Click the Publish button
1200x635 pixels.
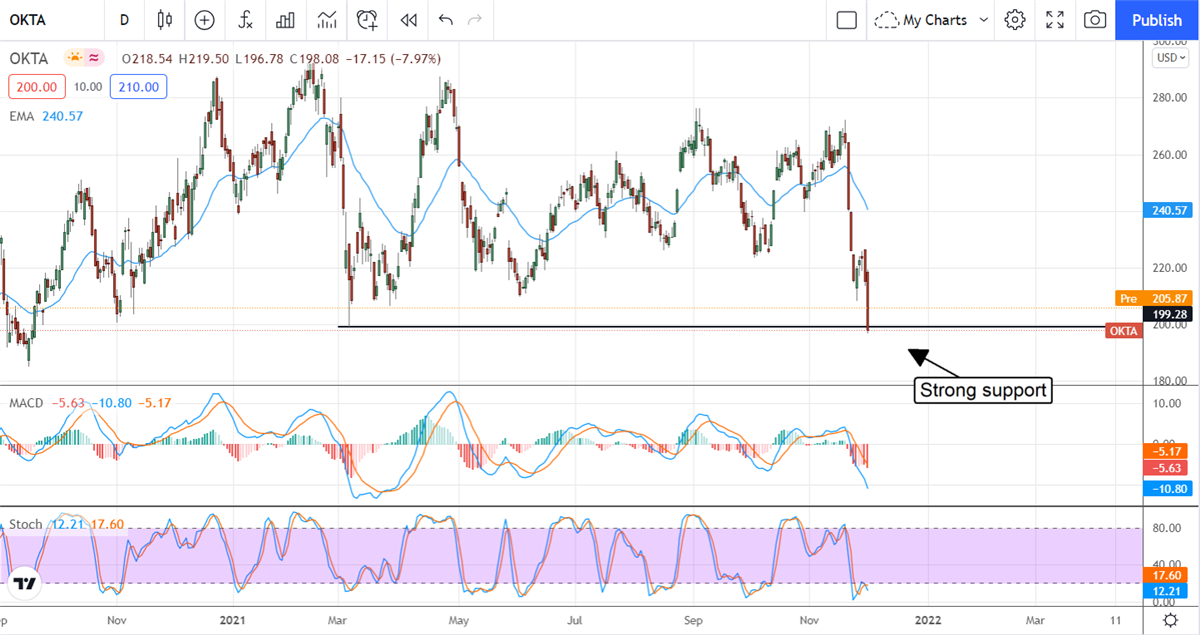click(1156, 20)
